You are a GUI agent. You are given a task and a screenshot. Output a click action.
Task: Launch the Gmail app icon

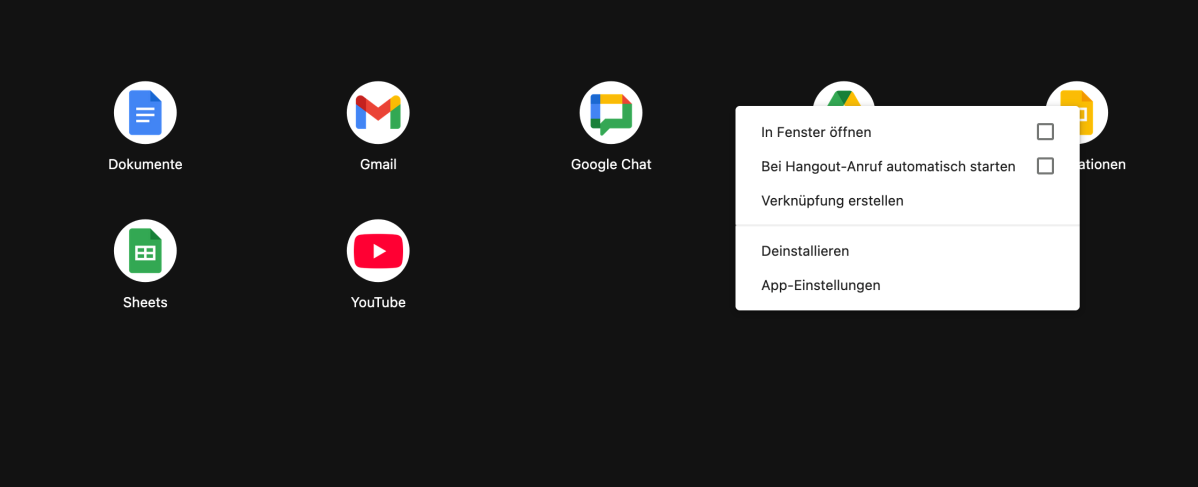click(x=378, y=113)
